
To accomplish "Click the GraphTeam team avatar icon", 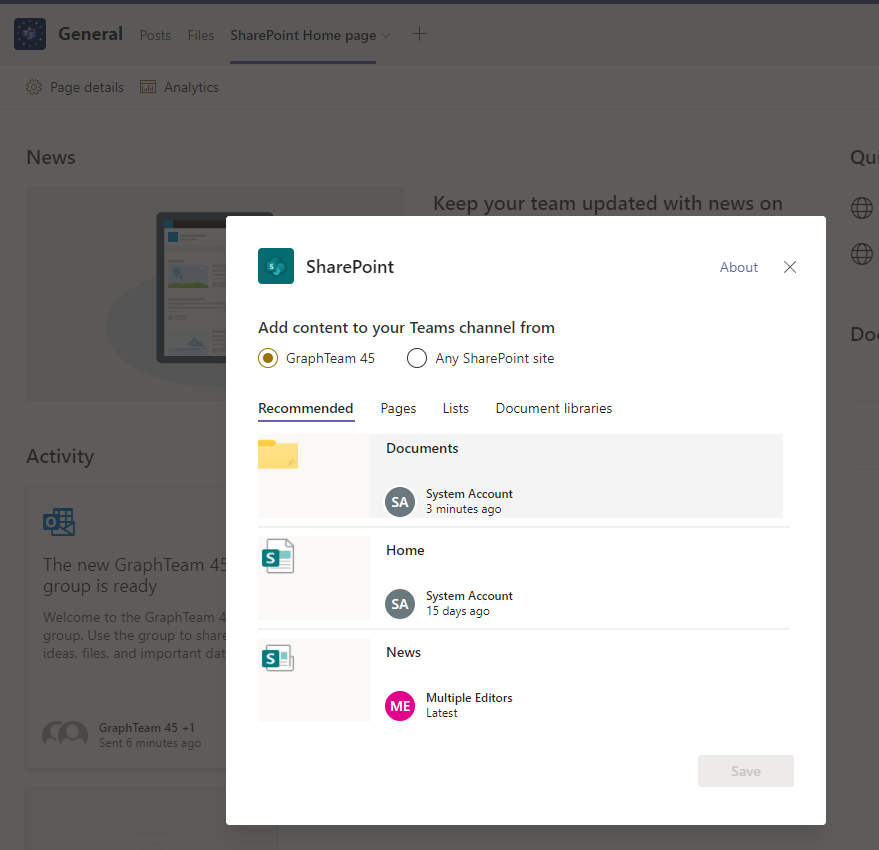I will (30, 35).
